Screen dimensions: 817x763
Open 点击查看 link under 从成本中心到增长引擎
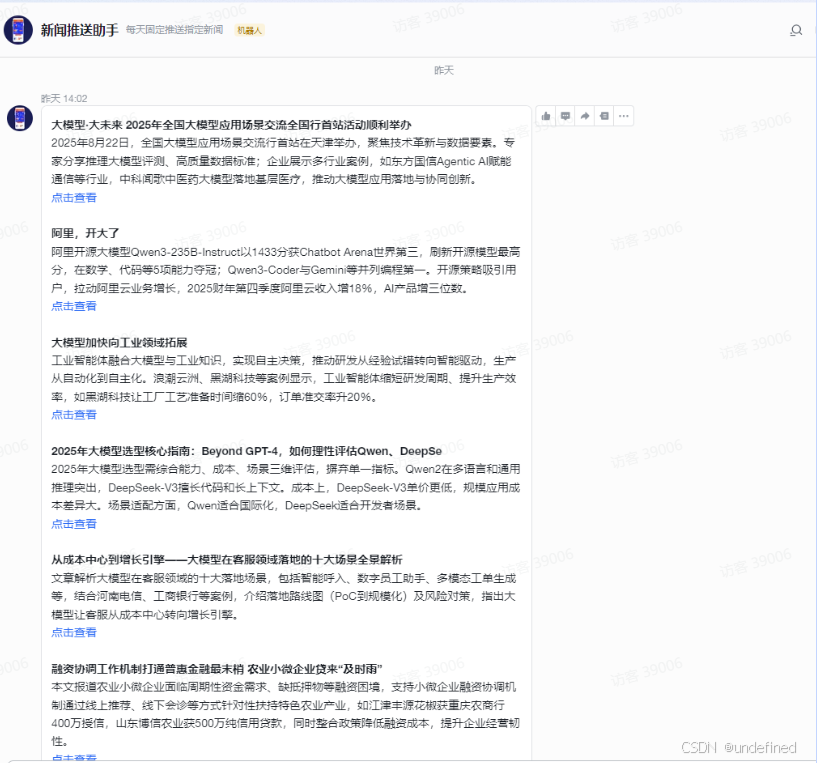click(74, 632)
